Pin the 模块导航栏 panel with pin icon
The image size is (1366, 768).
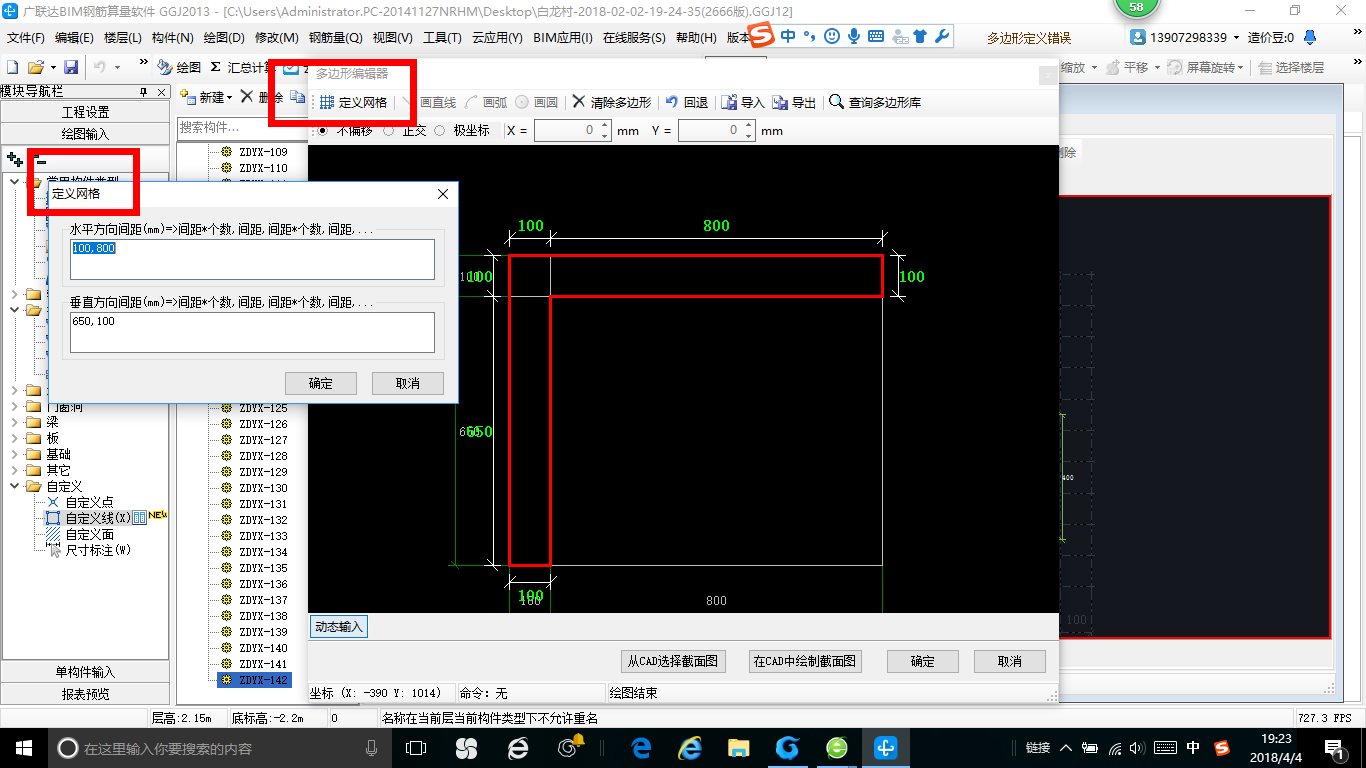(x=143, y=91)
